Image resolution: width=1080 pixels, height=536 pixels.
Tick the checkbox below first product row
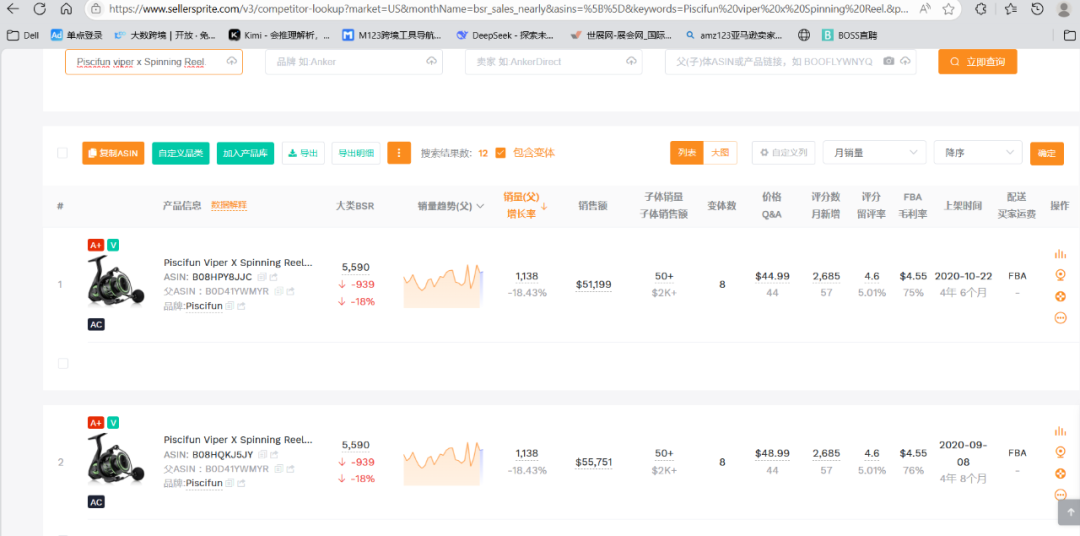point(62,363)
